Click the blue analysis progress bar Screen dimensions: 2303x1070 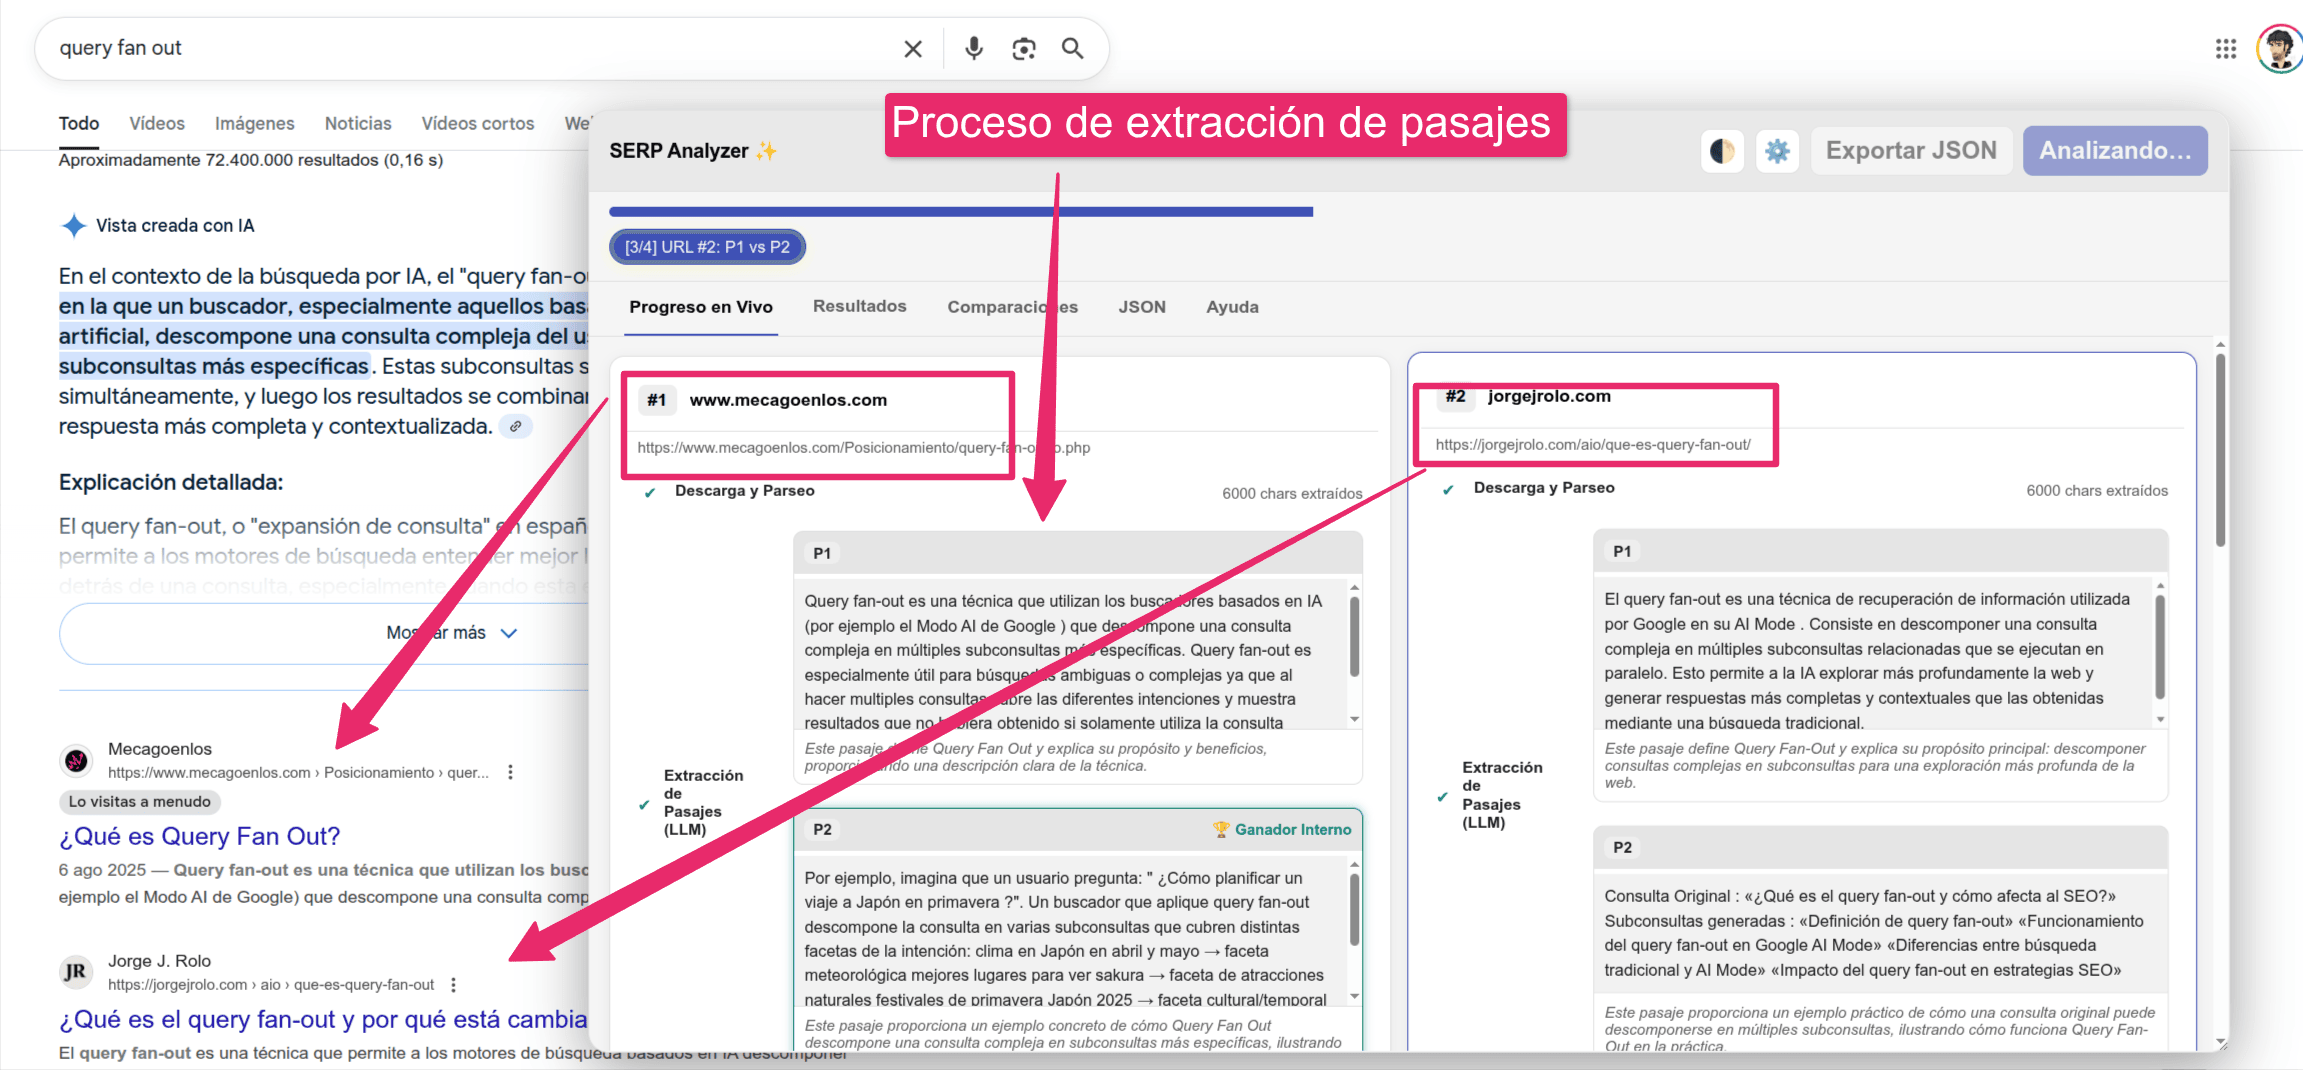point(960,212)
